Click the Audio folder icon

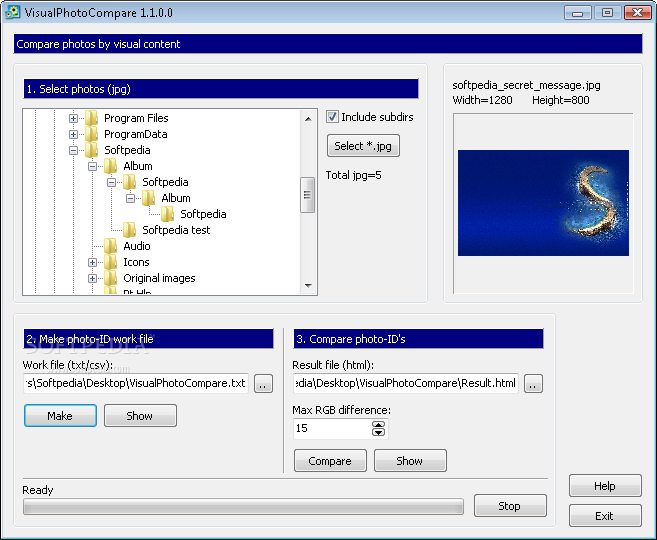111,246
